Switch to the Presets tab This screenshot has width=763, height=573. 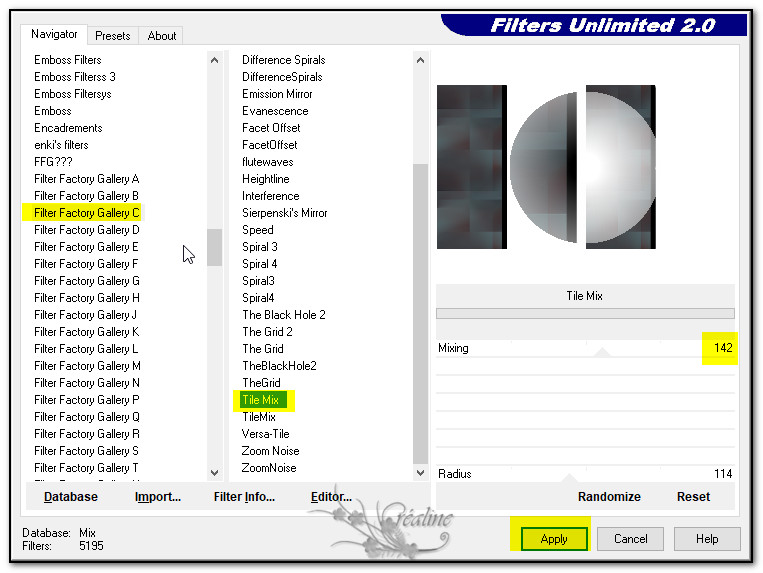tap(113, 36)
